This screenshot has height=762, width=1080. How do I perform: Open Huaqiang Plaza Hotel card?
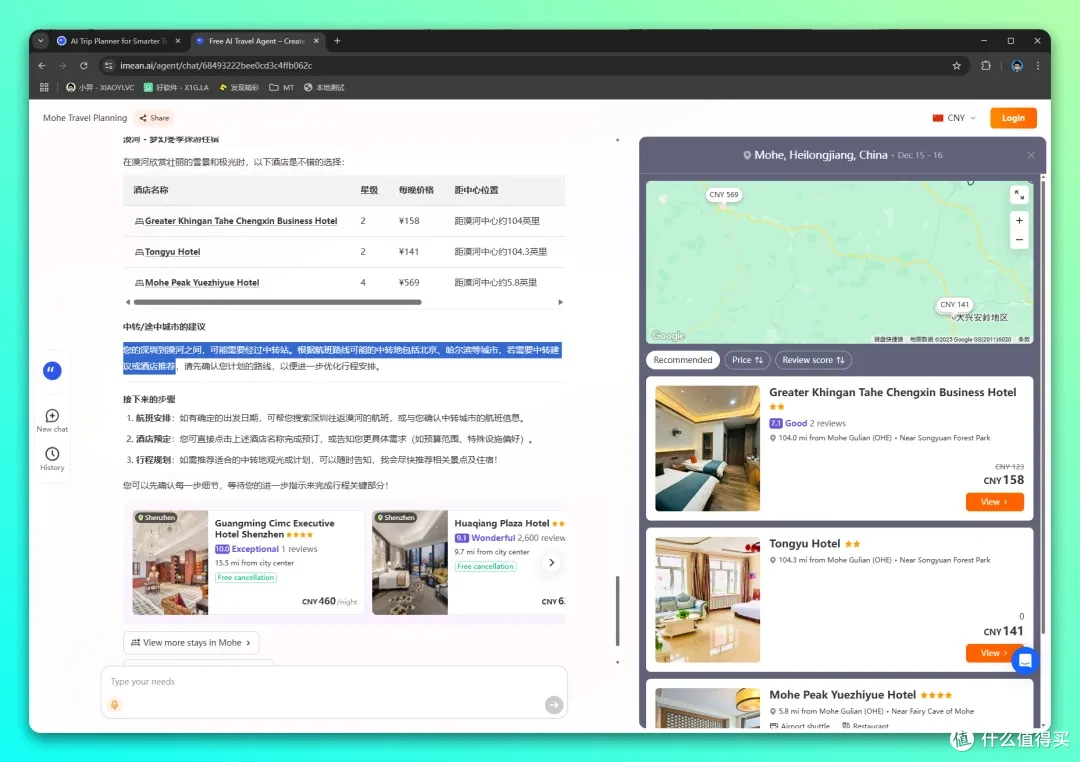coord(468,562)
